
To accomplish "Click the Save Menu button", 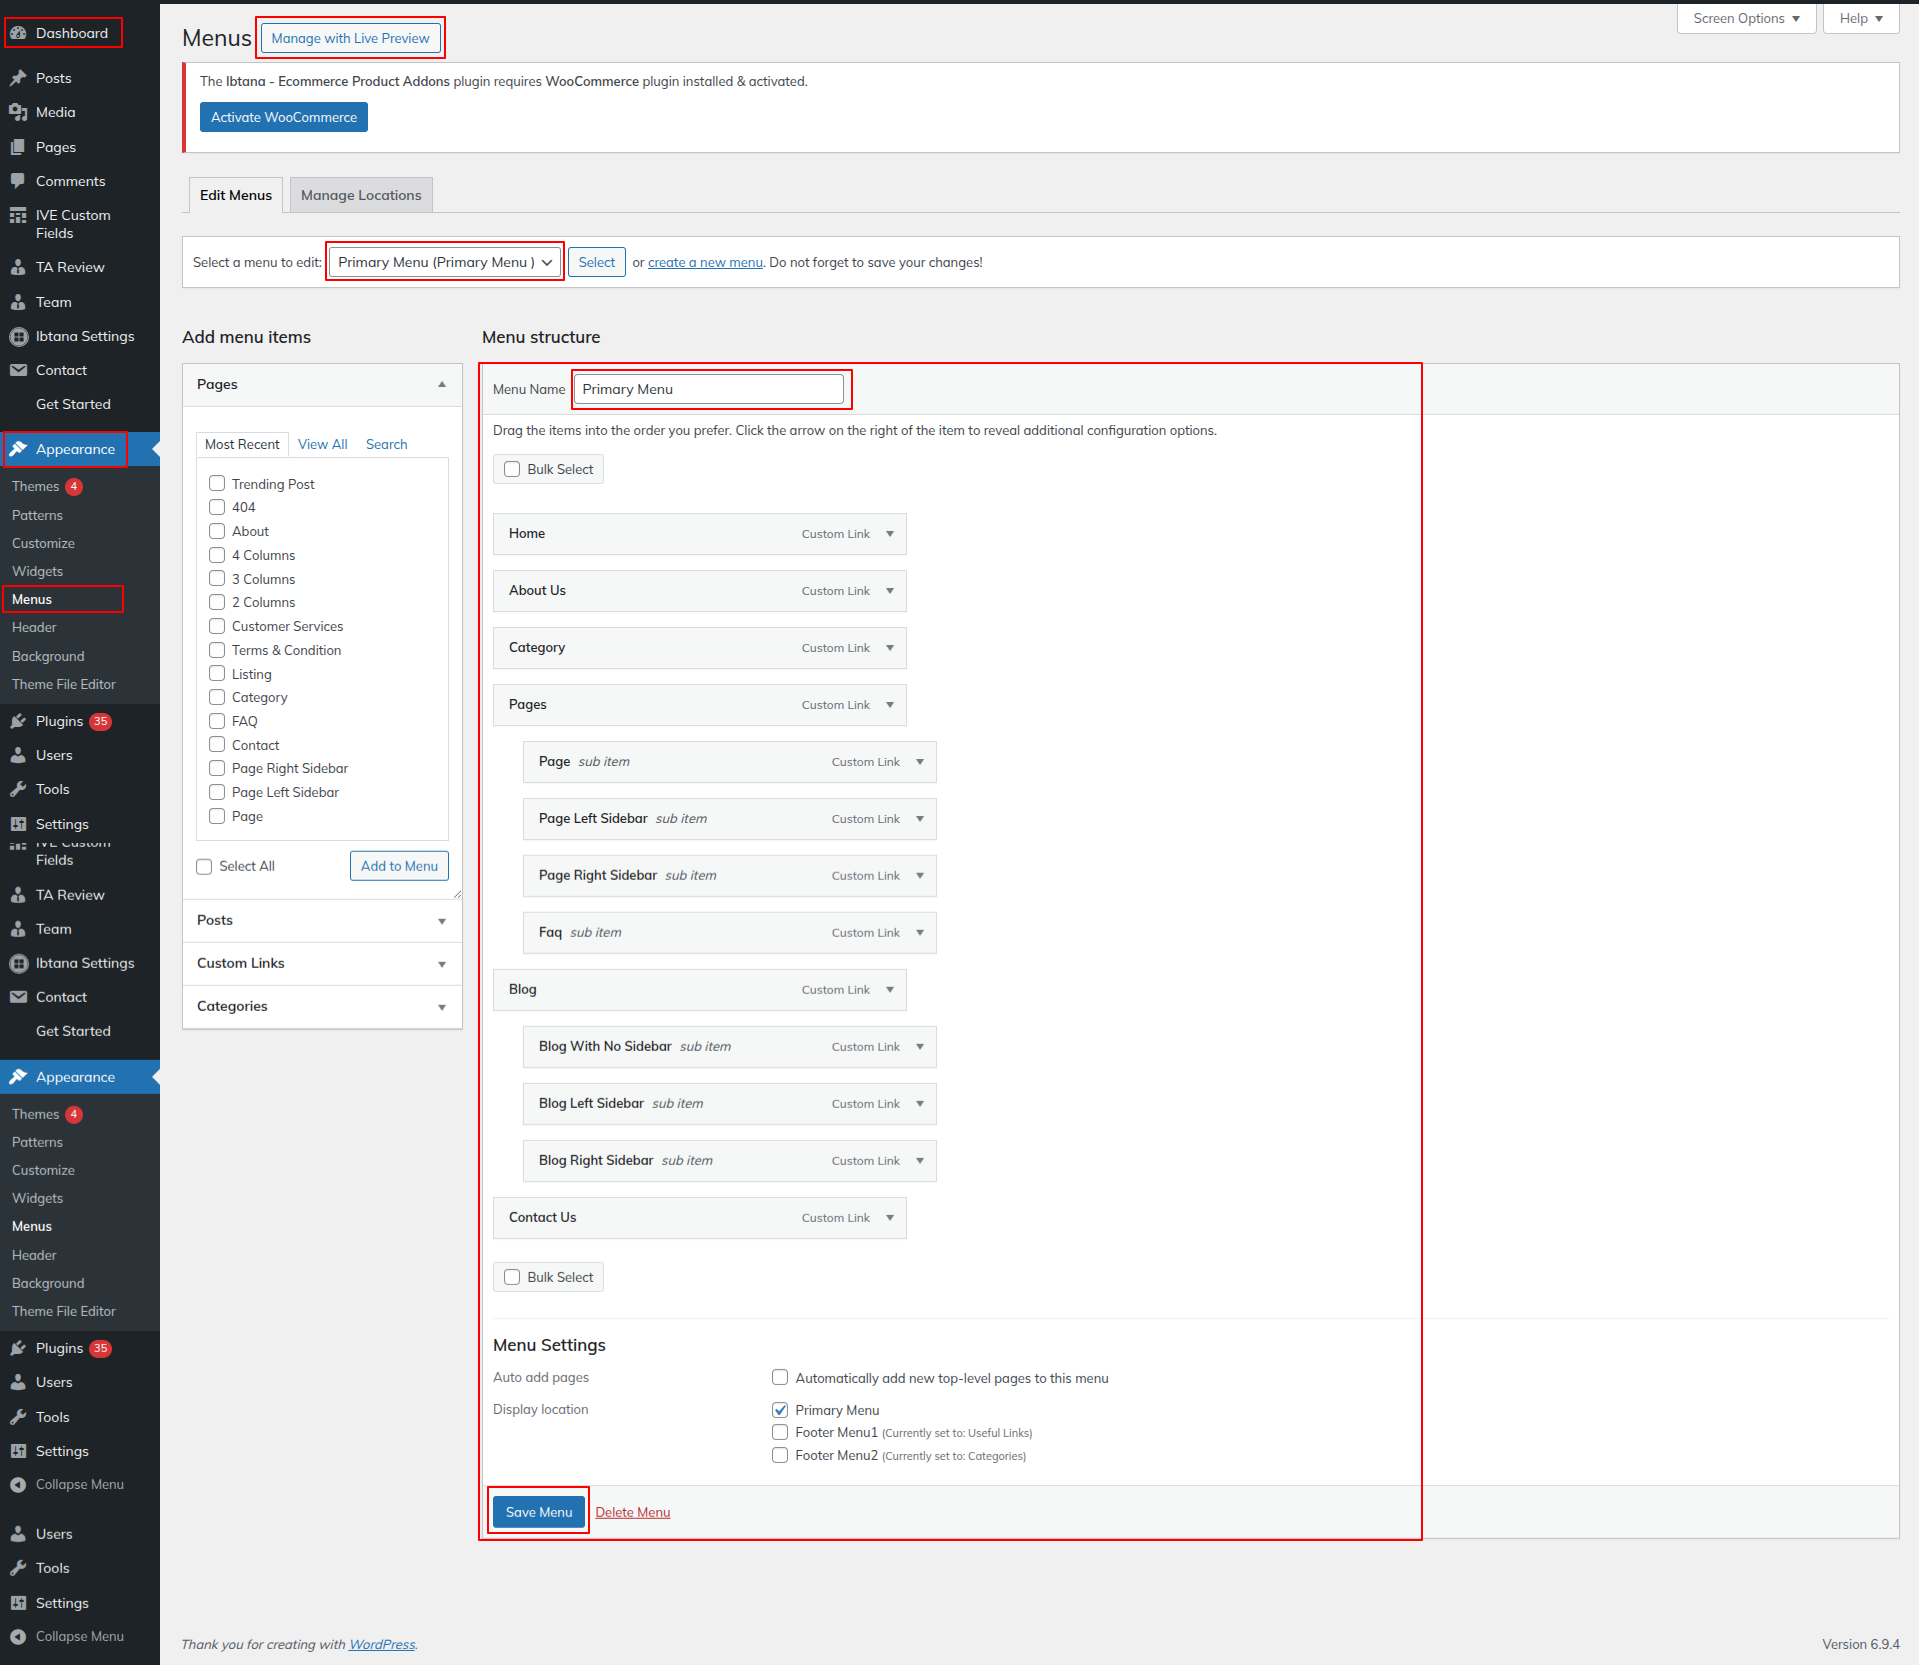I will (538, 1512).
